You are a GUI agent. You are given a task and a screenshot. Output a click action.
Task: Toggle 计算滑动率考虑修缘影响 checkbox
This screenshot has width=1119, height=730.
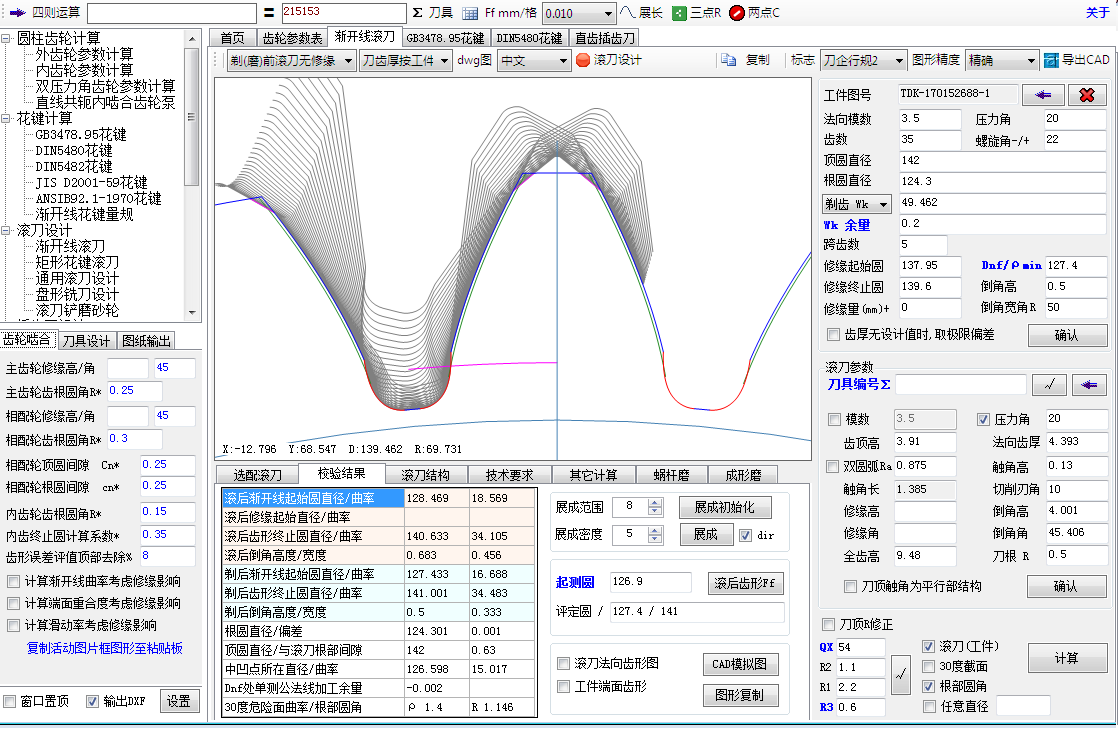pyautogui.click(x=13, y=626)
